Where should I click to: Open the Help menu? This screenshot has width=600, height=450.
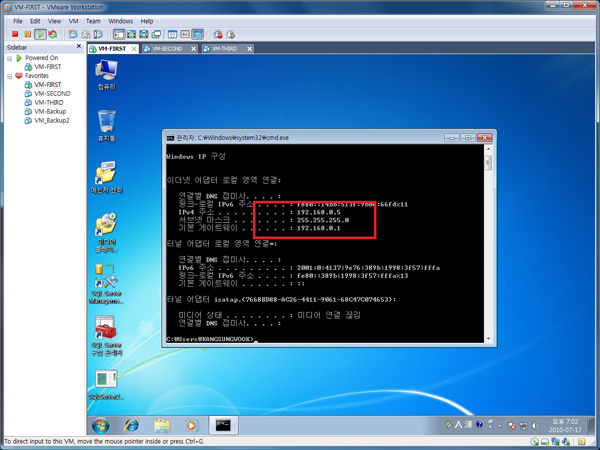coord(147,21)
